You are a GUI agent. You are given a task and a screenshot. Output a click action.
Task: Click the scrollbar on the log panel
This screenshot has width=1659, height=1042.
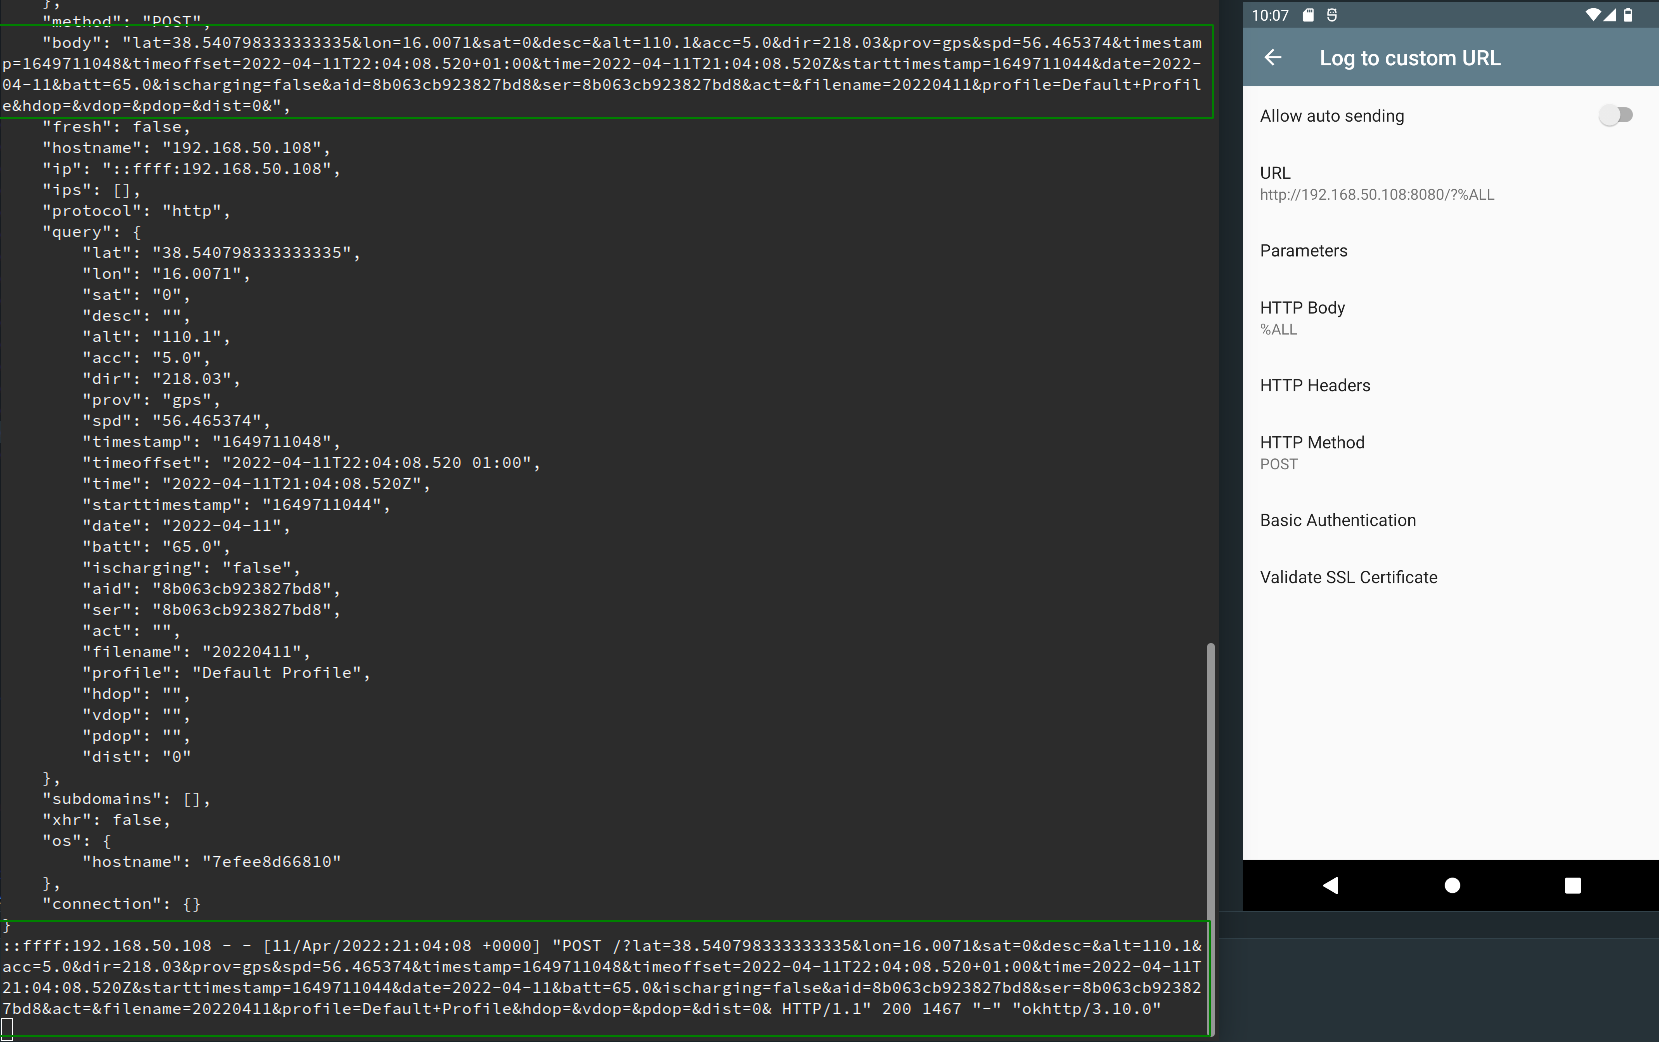point(1212,800)
